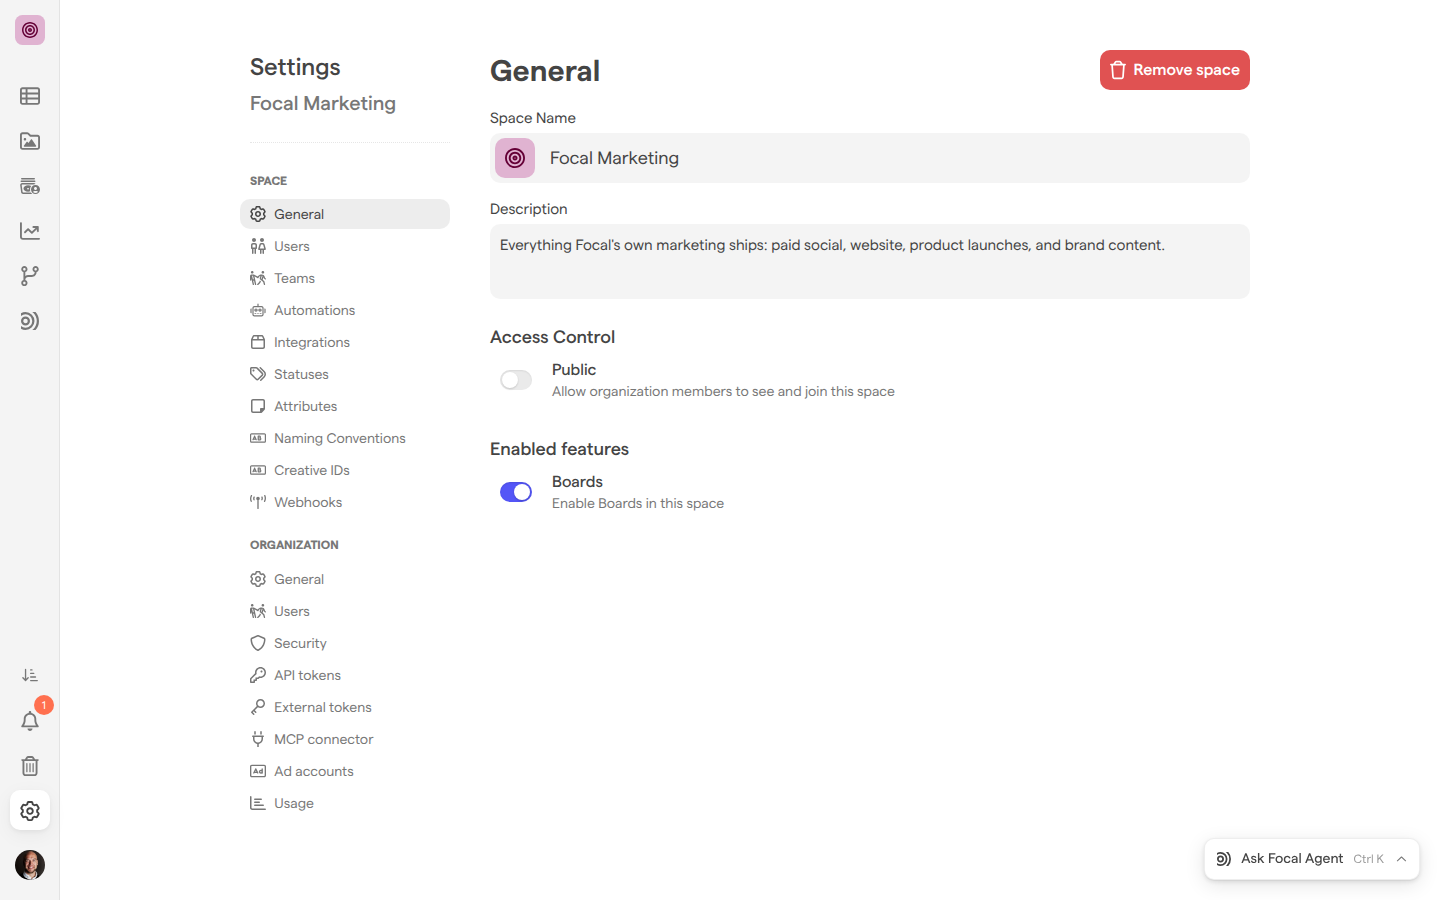Open the image library icon in left rail
Viewport: 1440px width, 900px height.
pyautogui.click(x=30, y=141)
